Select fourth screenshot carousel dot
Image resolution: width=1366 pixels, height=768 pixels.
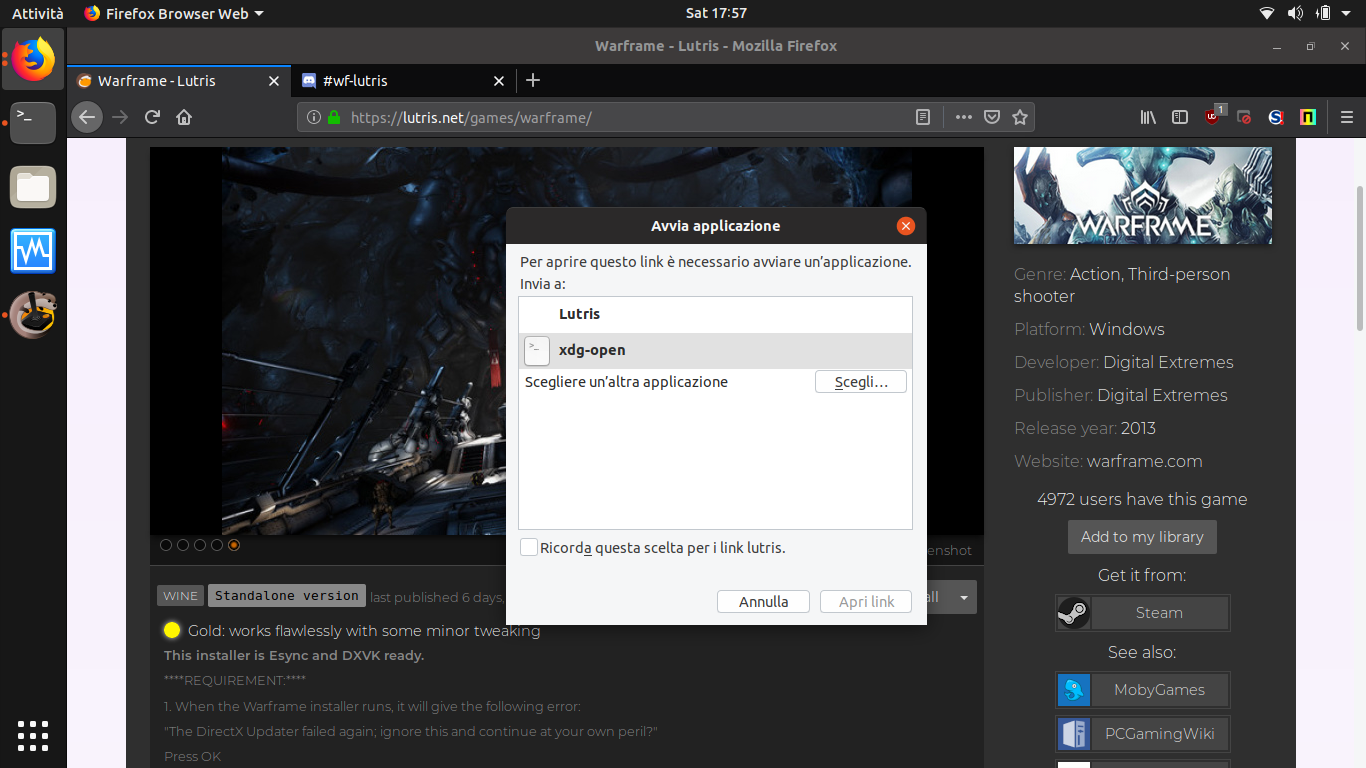tap(217, 545)
